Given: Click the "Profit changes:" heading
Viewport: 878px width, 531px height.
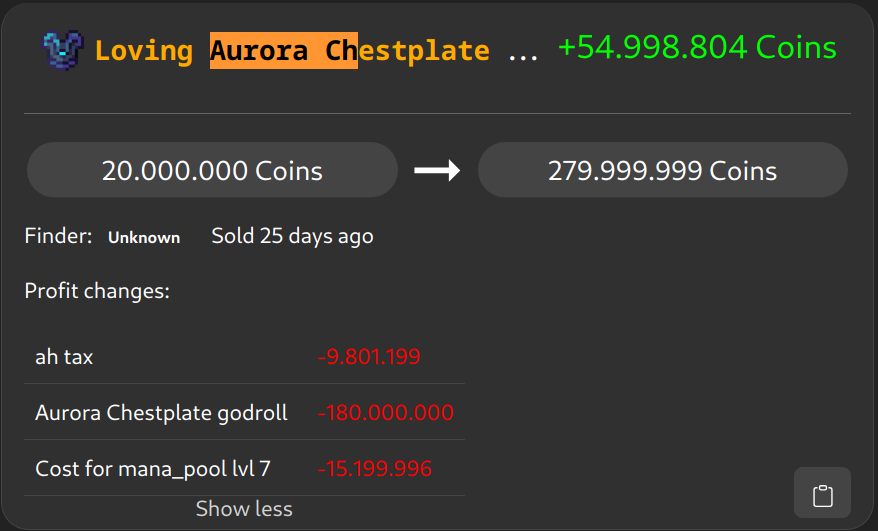Looking at the screenshot, I should click(97, 292).
